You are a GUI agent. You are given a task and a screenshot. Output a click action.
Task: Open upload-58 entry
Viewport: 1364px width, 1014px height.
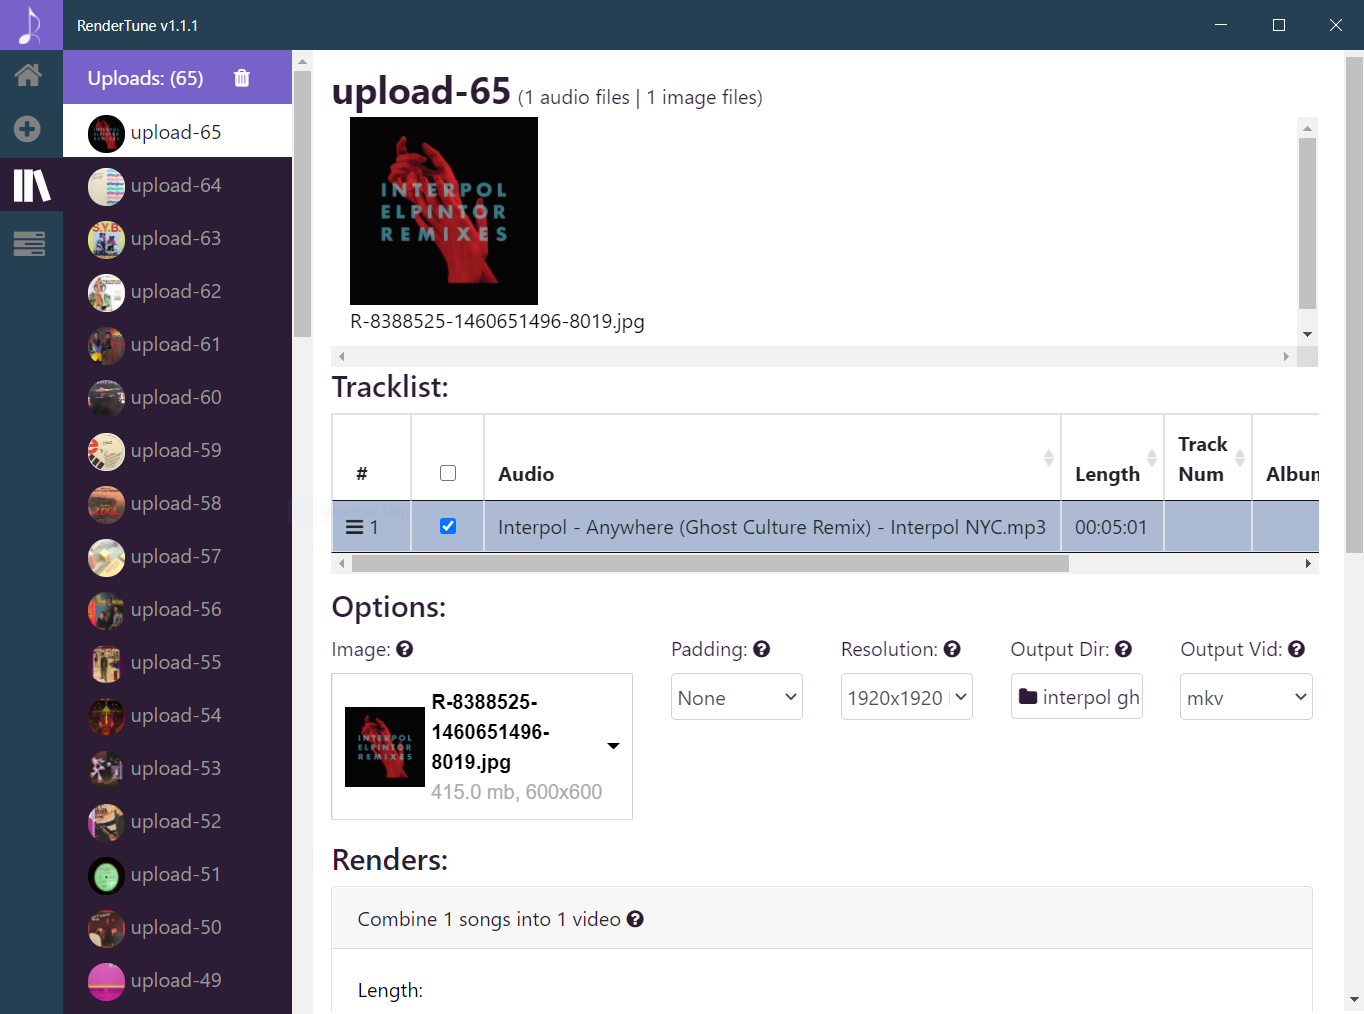pyautogui.click(x=177, y=503)
